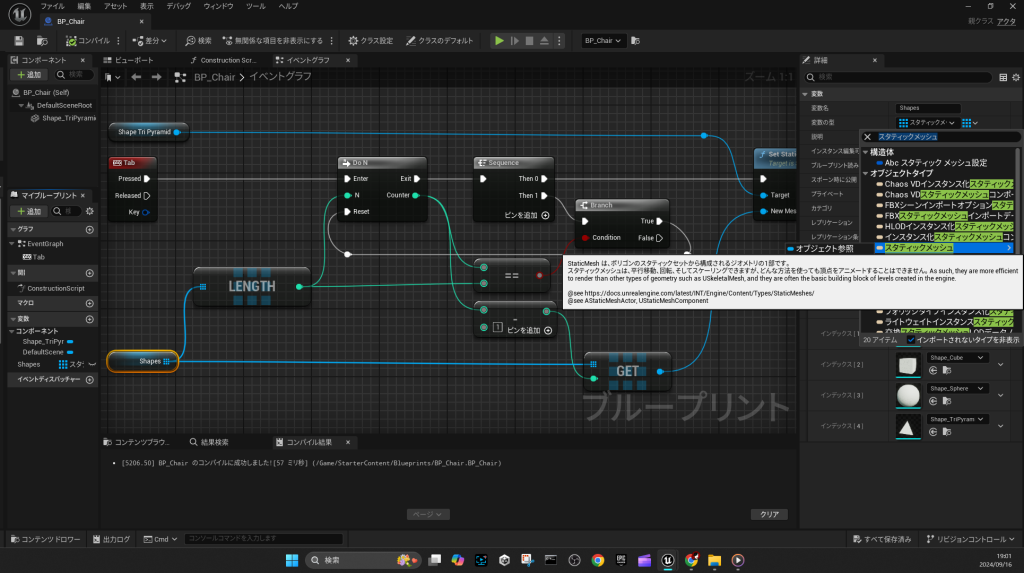Image resolution: width=1024 pixels, height=573 pixels.
Task: Open the Debug menu
Action: (x=178, y=6)
